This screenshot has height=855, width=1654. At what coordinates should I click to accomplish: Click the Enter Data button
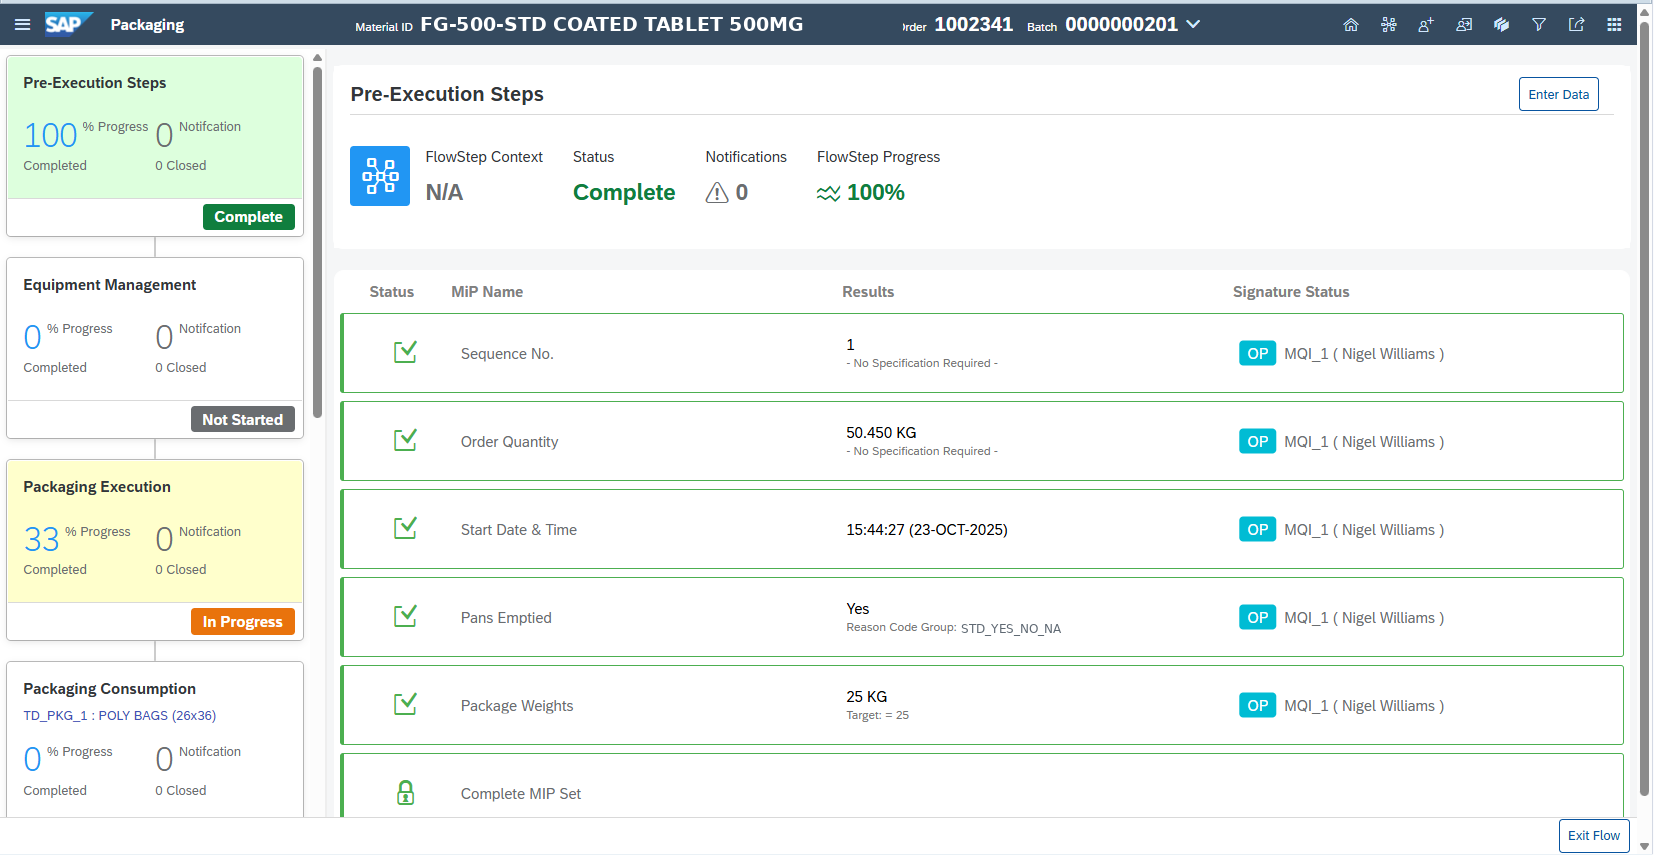(x=1558, y=94)
